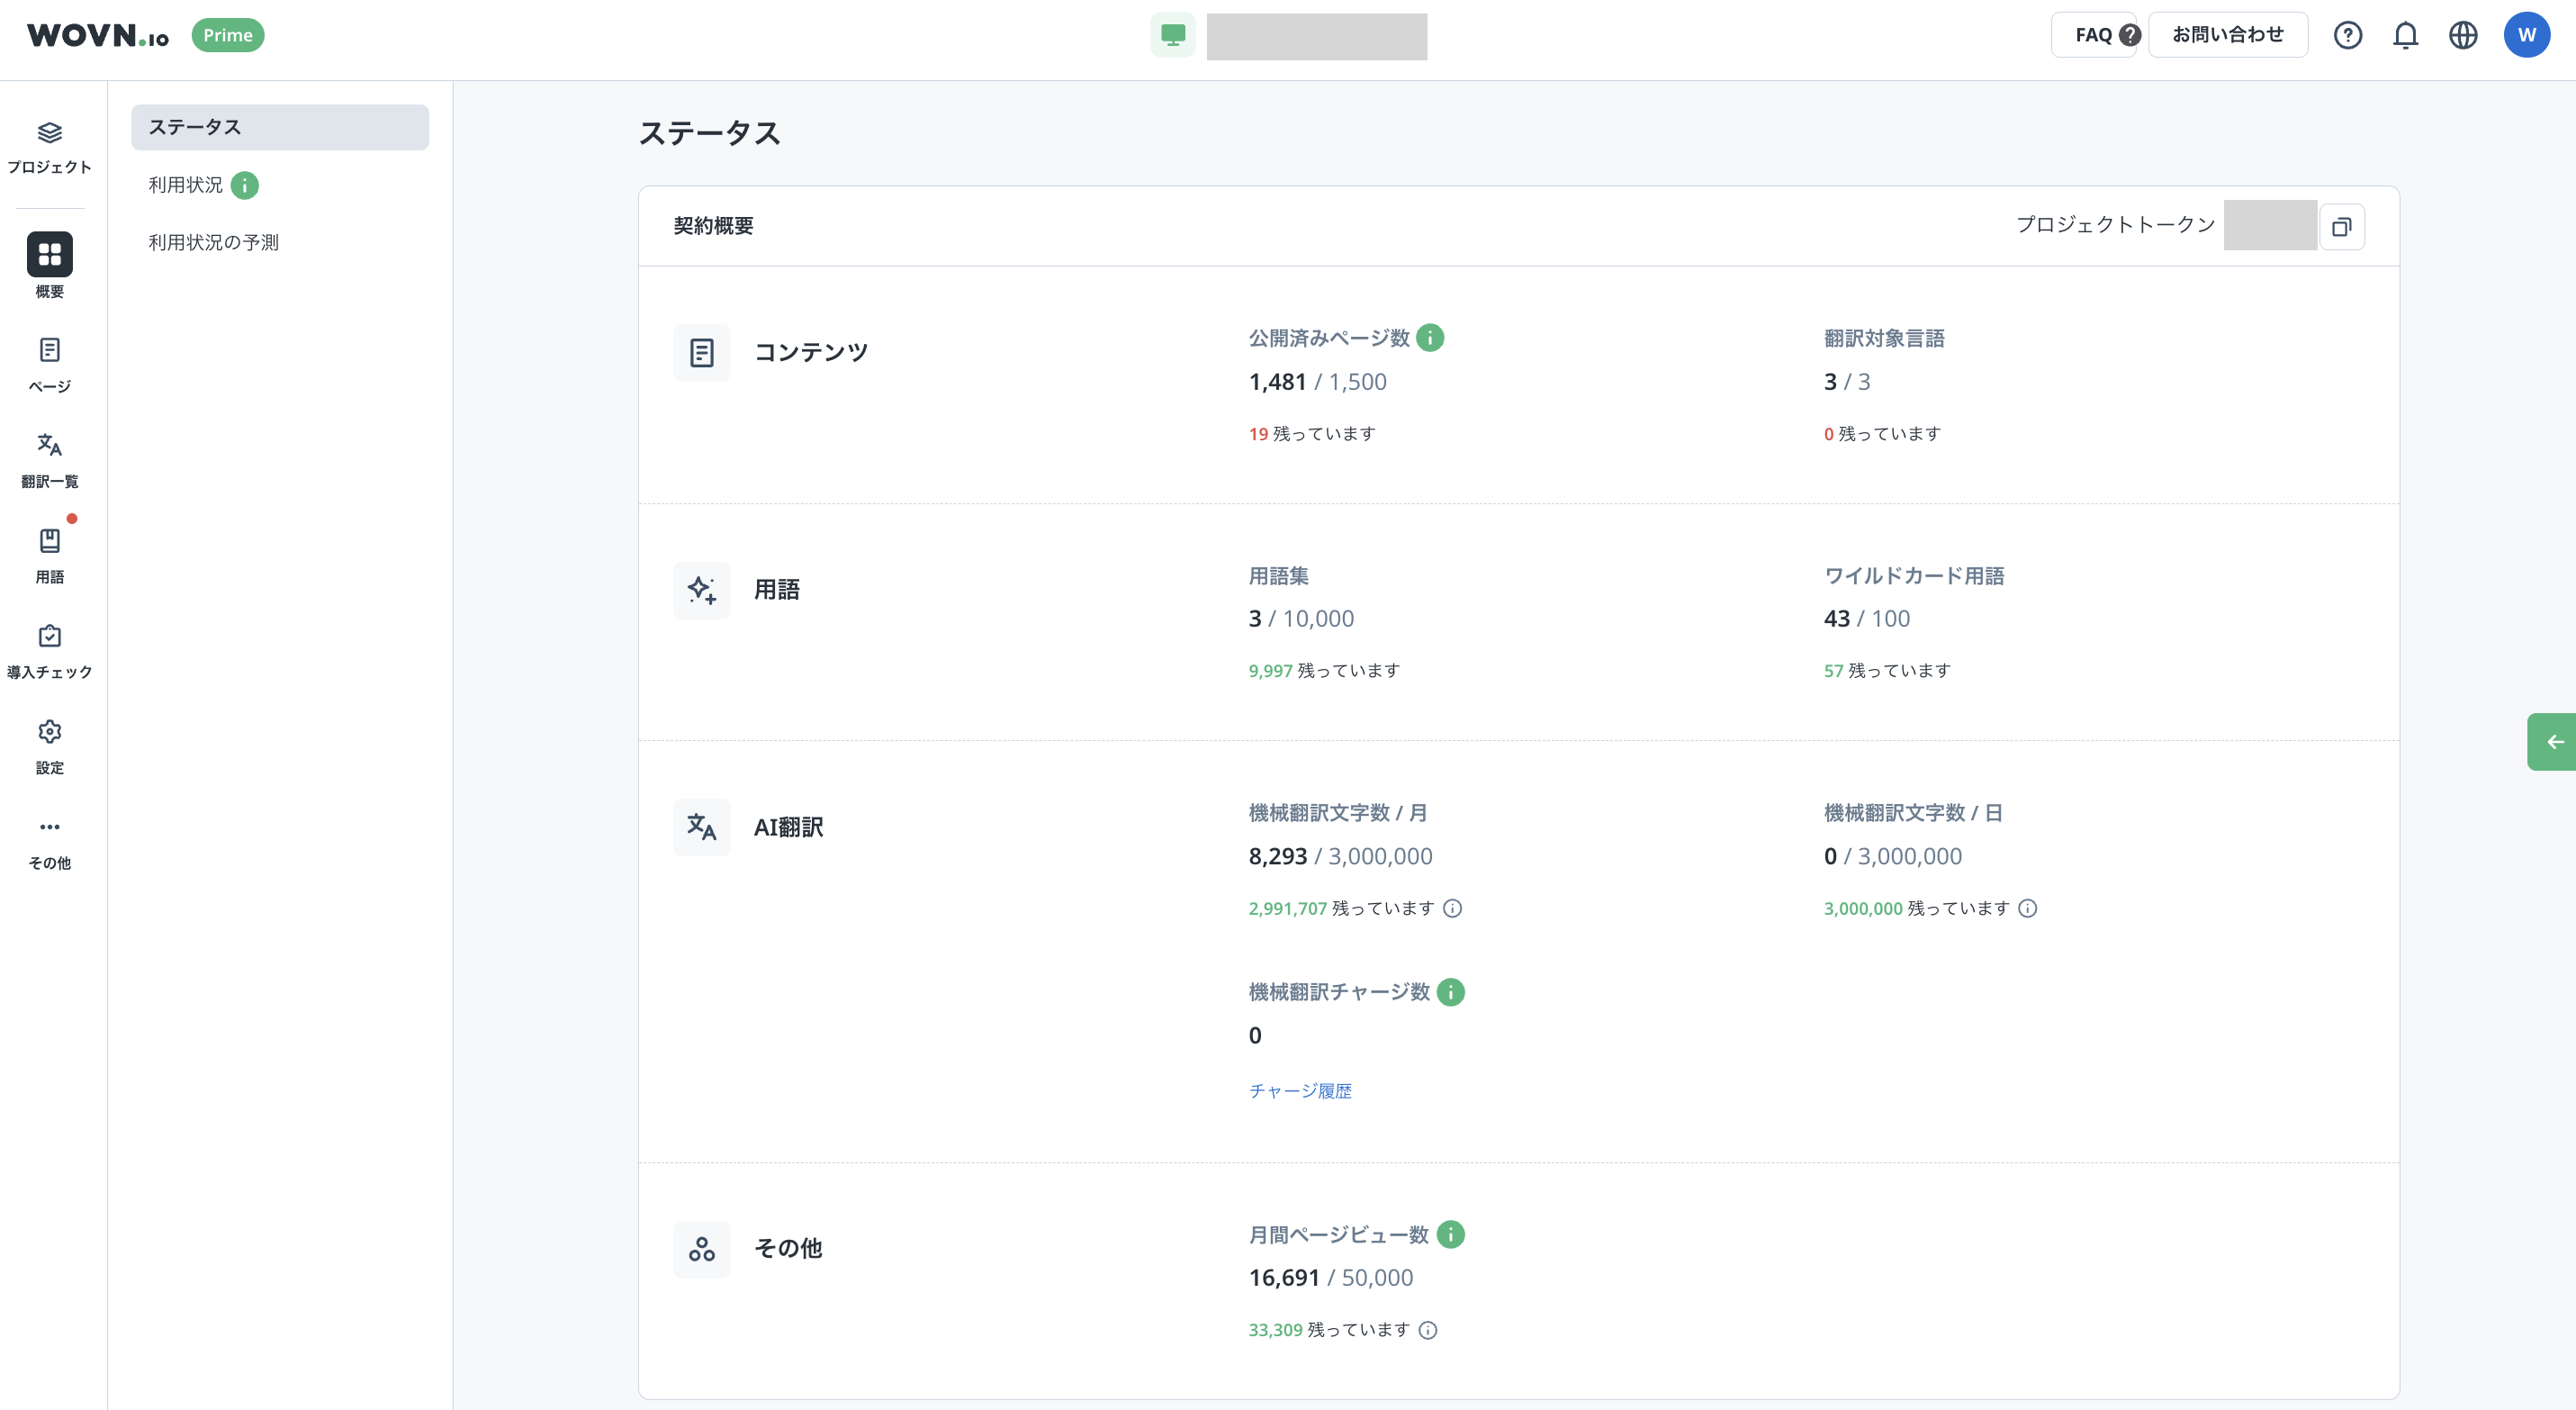Open the help question mark icon
This screenshot has width=2576, height=1410.
2348,34
